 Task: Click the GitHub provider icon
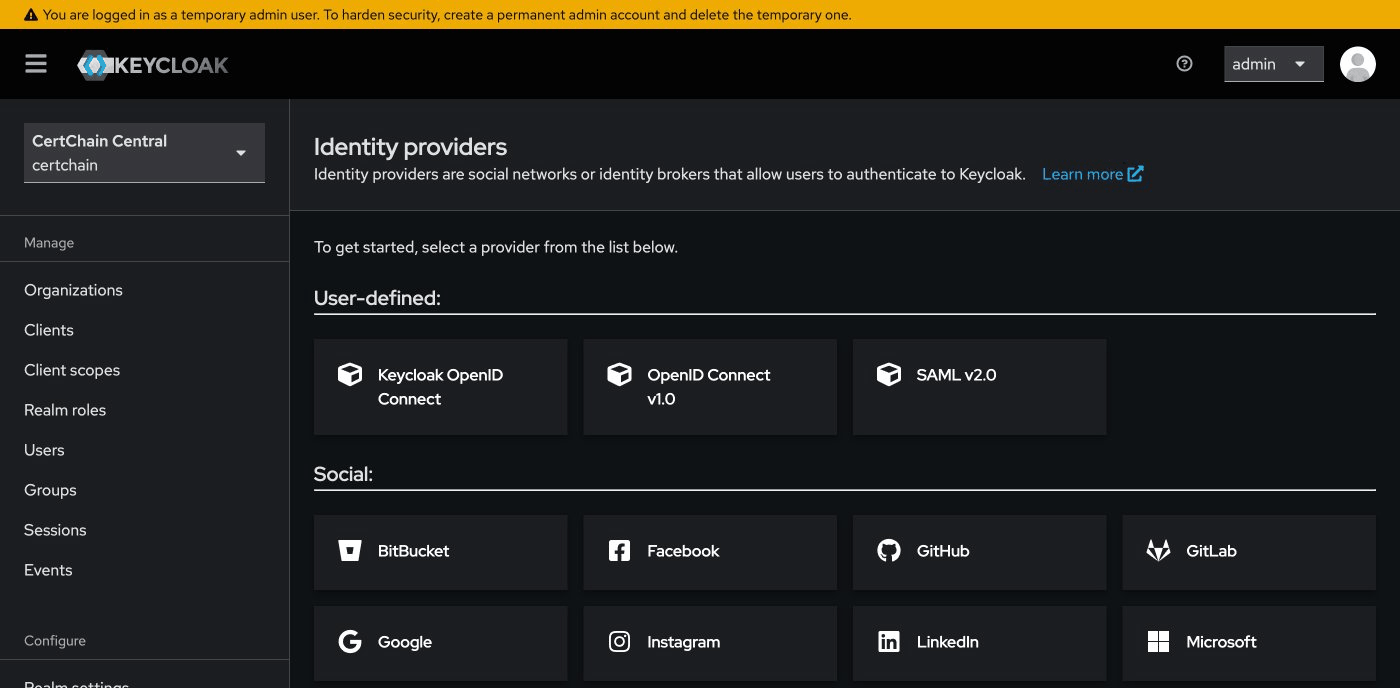[888, 550]
